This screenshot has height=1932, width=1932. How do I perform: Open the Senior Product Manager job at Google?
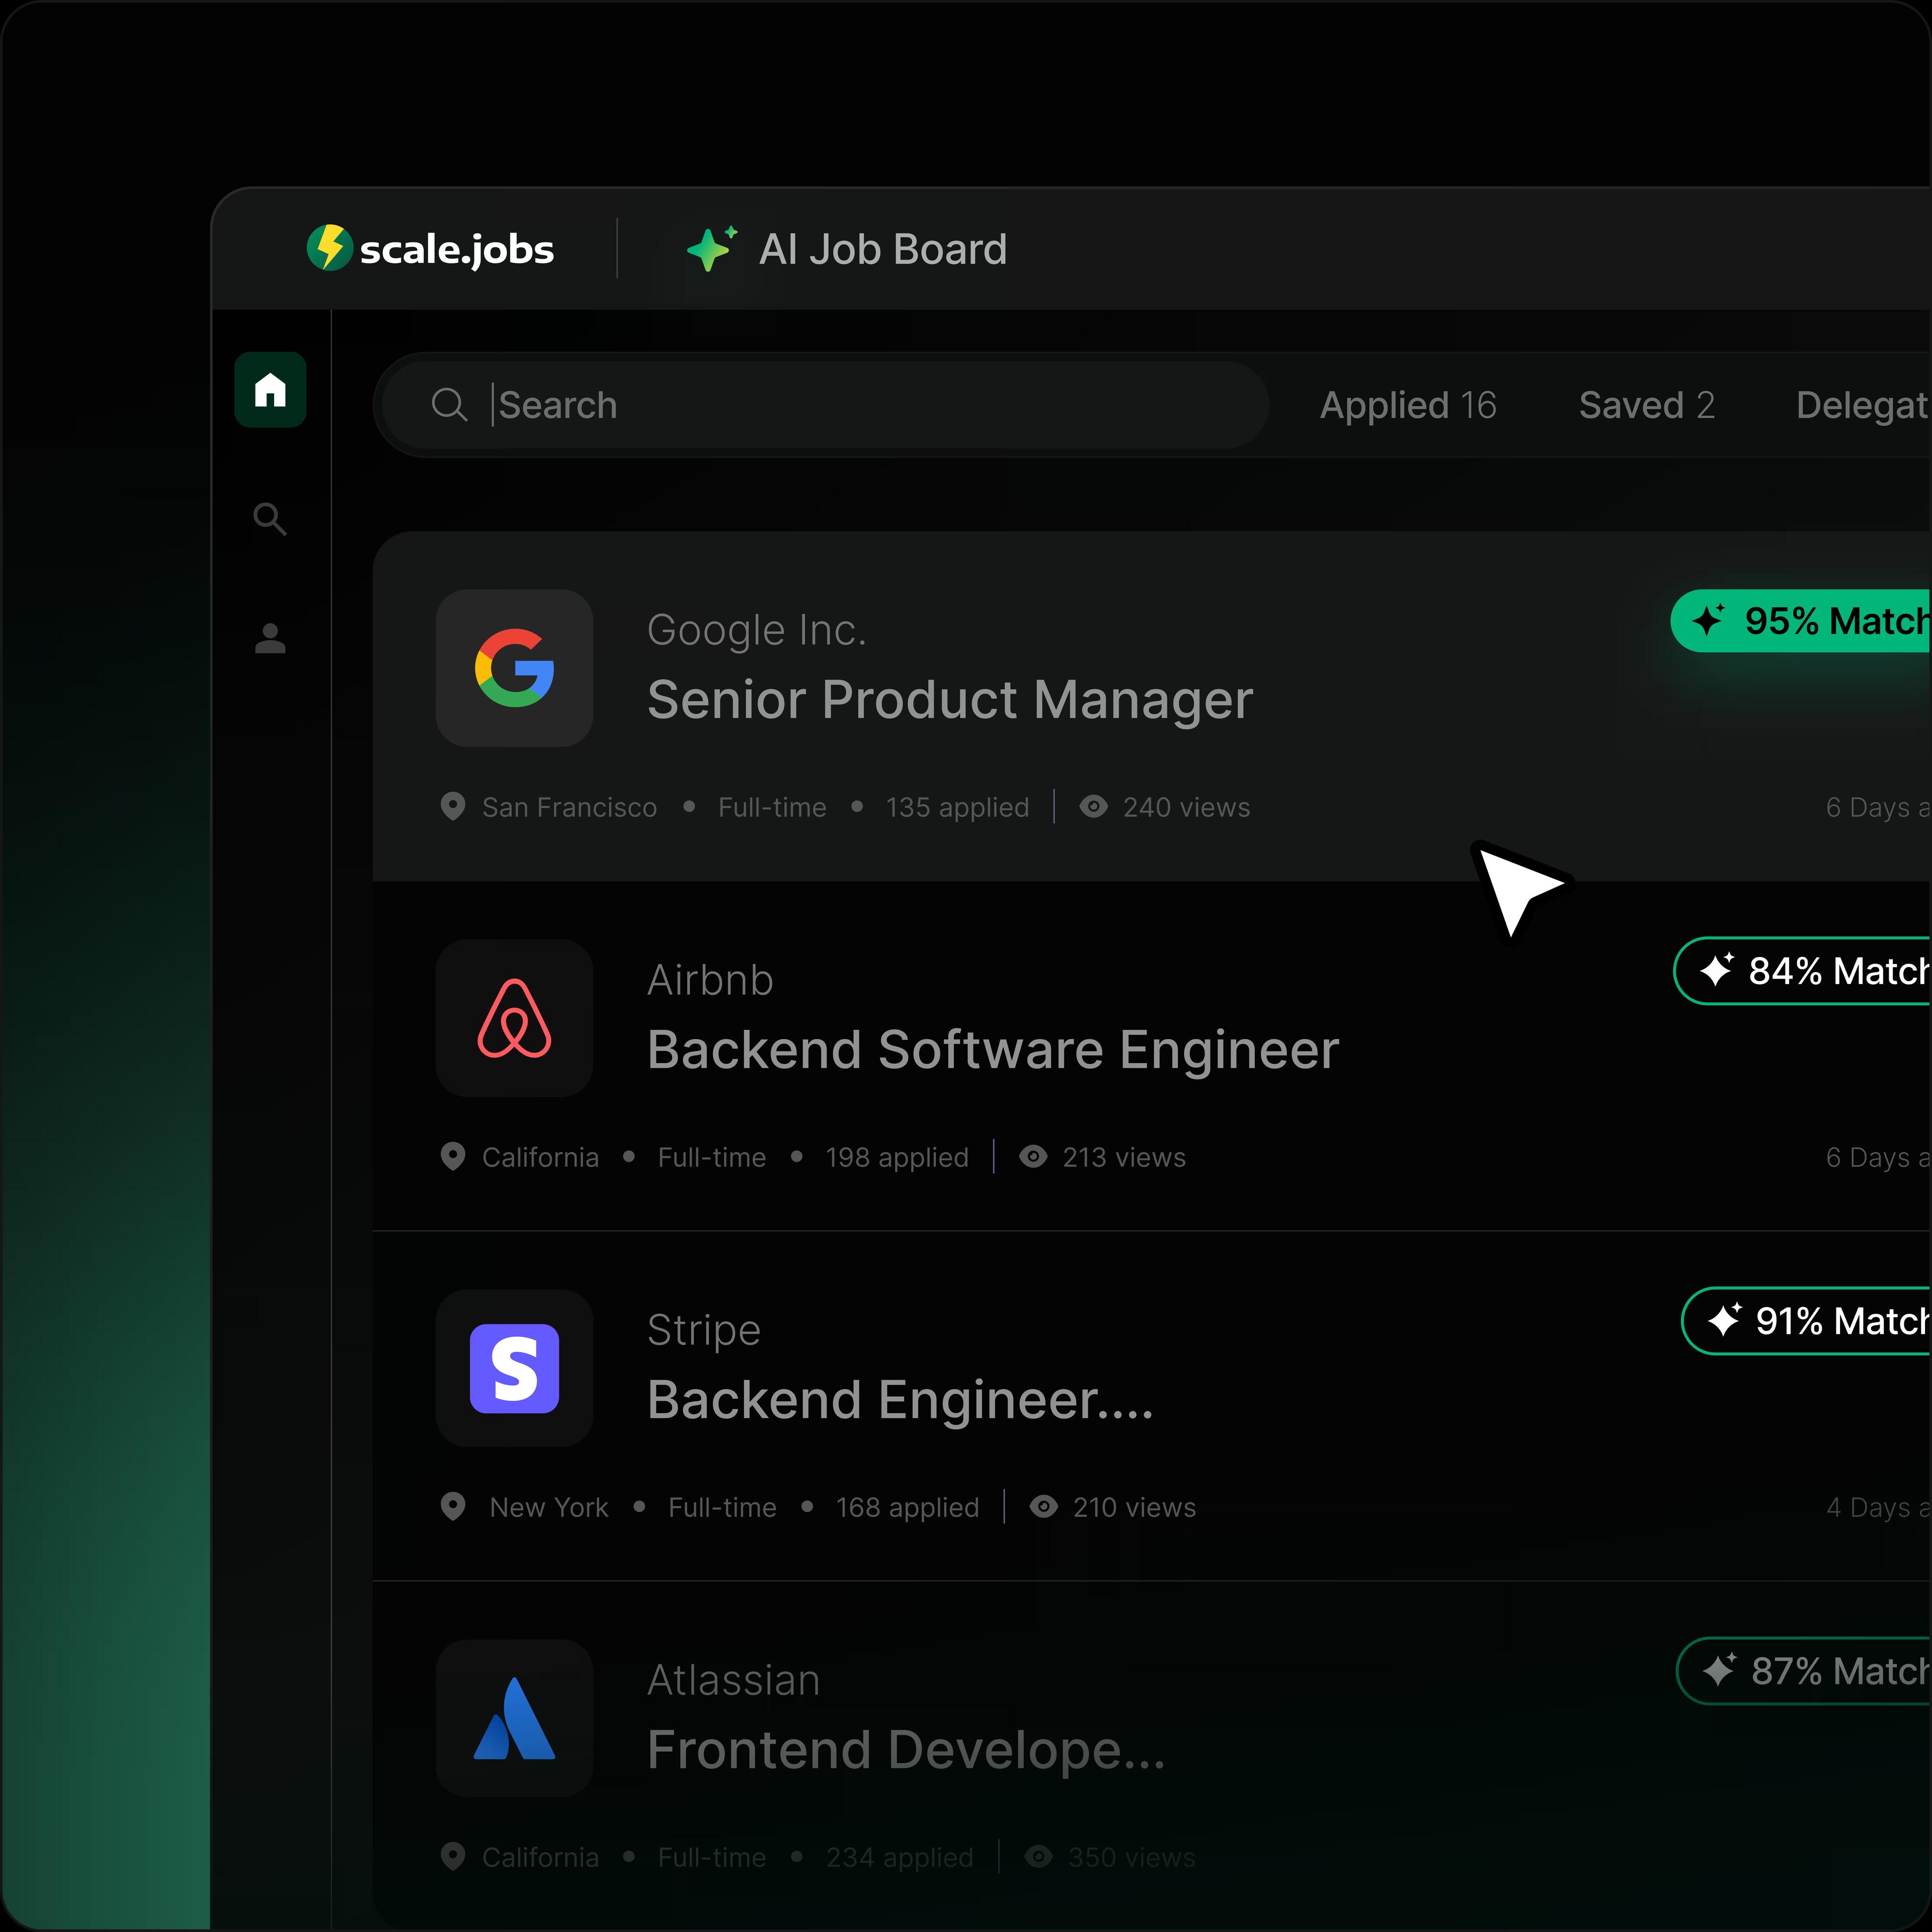[x=951, y=700]
